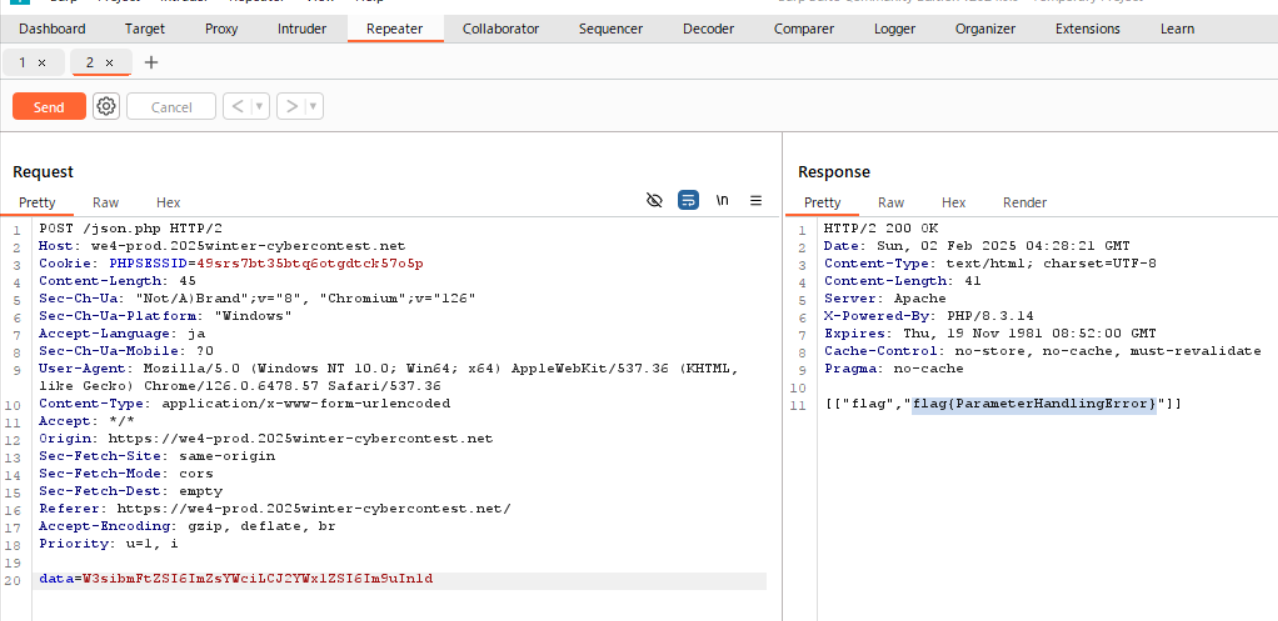This screenshot has height=621, width=1278.
Task: Open the Comparer tab
Action: [x=804, y=29]
